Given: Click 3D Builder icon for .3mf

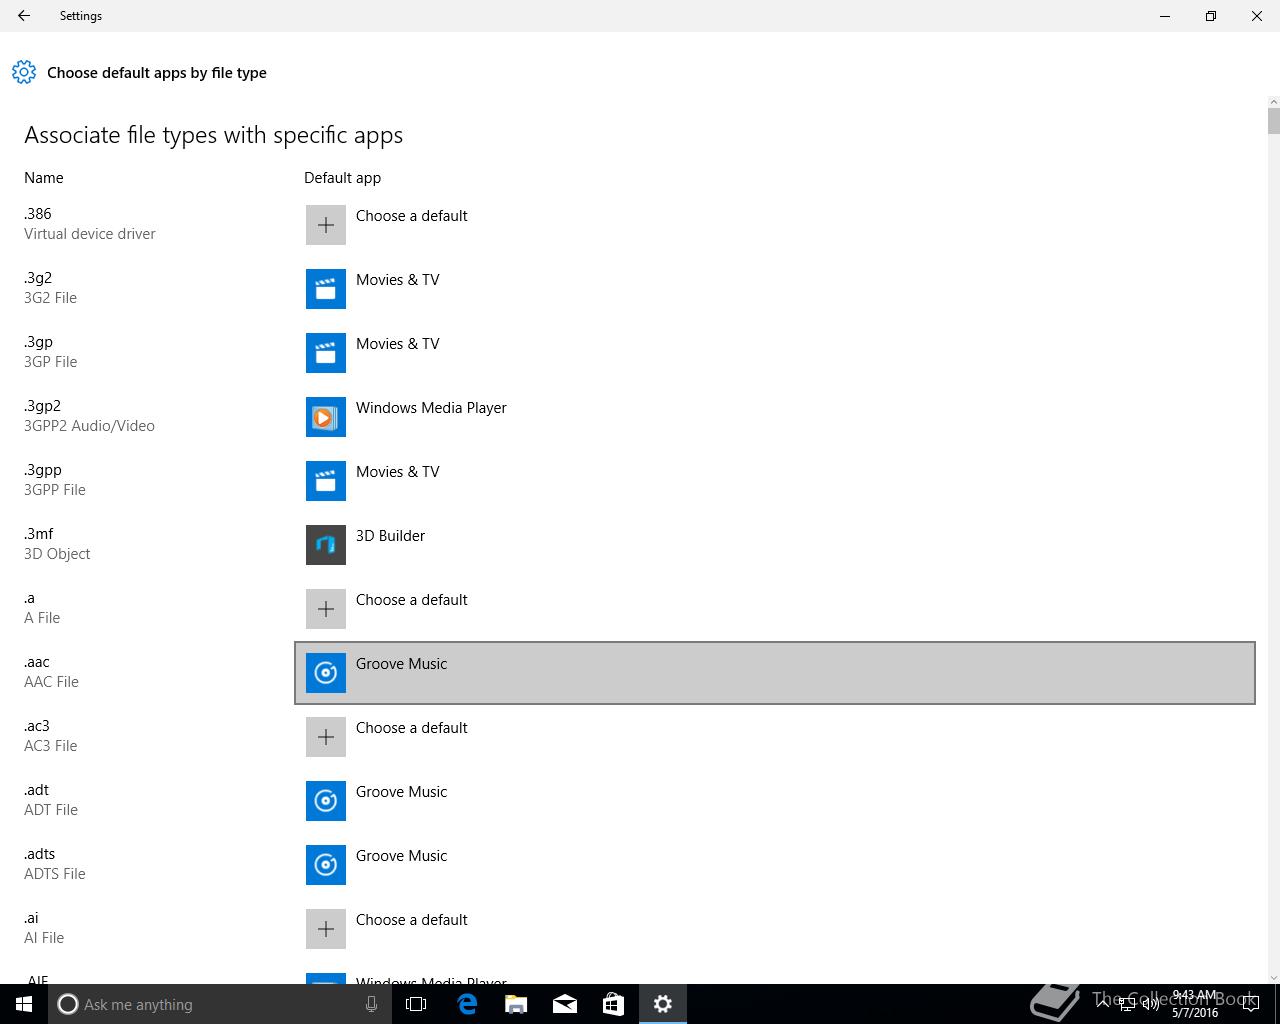Looking at the screenshot, I should tap(326, 545).
